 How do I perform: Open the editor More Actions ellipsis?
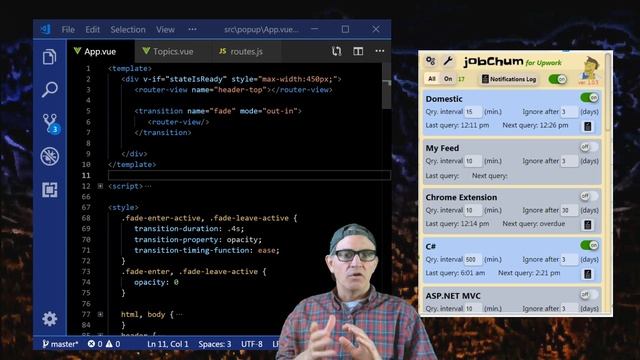coord(380,51)
